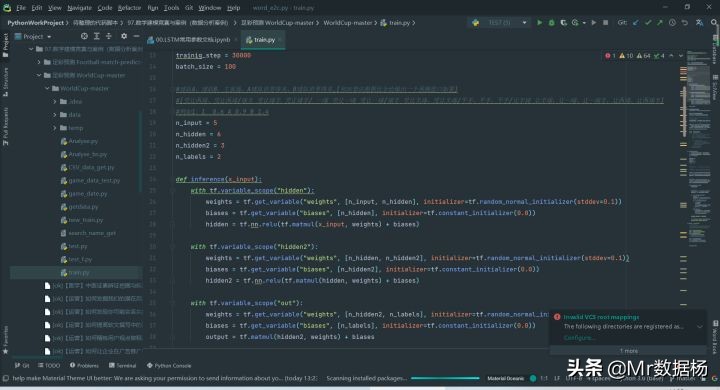The width and height of the screenshot is (720, 390).
Task: Push commits with Git green arrow icon
Action: coord(660,23)
